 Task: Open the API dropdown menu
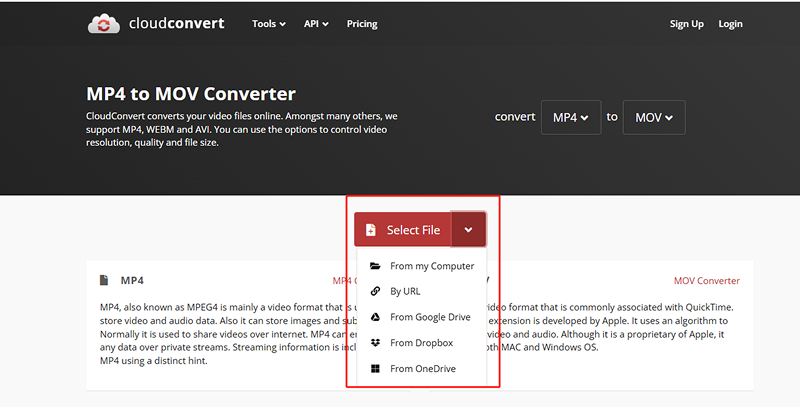[316, 24]
